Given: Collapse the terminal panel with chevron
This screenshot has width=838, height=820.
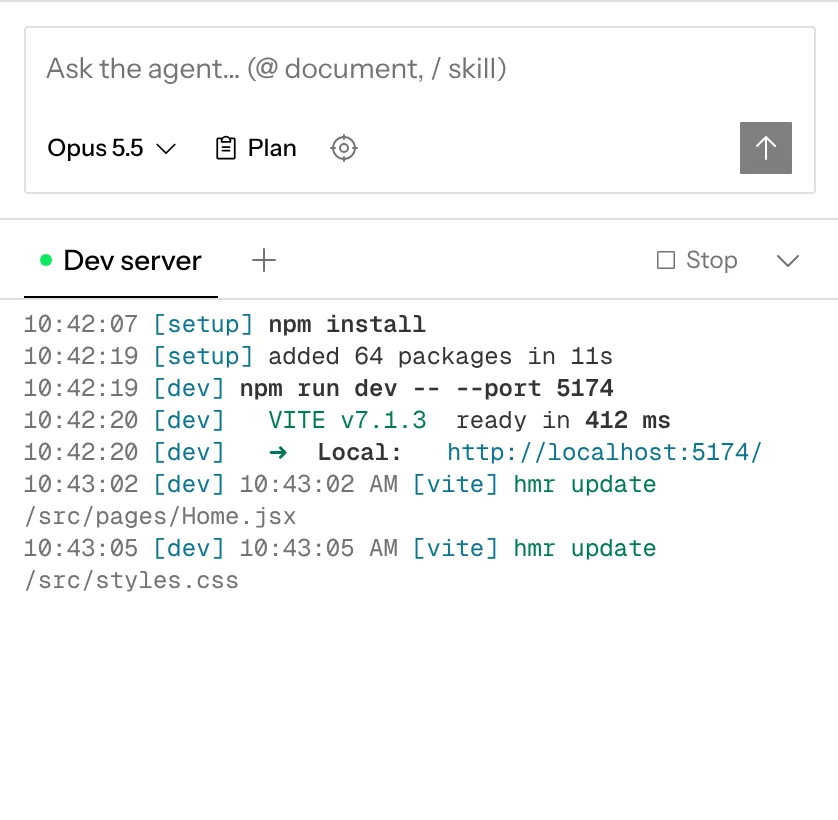Looking at the screenshot, I should point(787,260).
